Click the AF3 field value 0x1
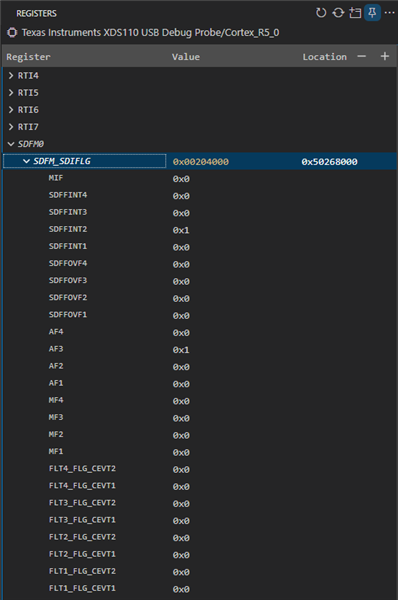Viewport: 398px width, 600px height. 181,350
